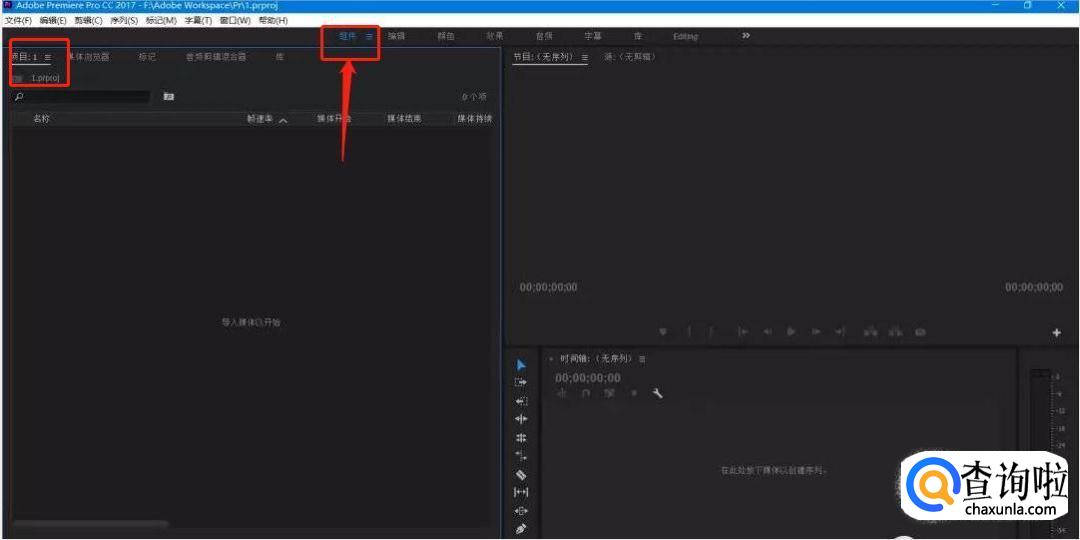The height and width of the screenshot is (540, 1080).
Task: Click the project panel horizontal scrollbar
Action: [90, 523]
